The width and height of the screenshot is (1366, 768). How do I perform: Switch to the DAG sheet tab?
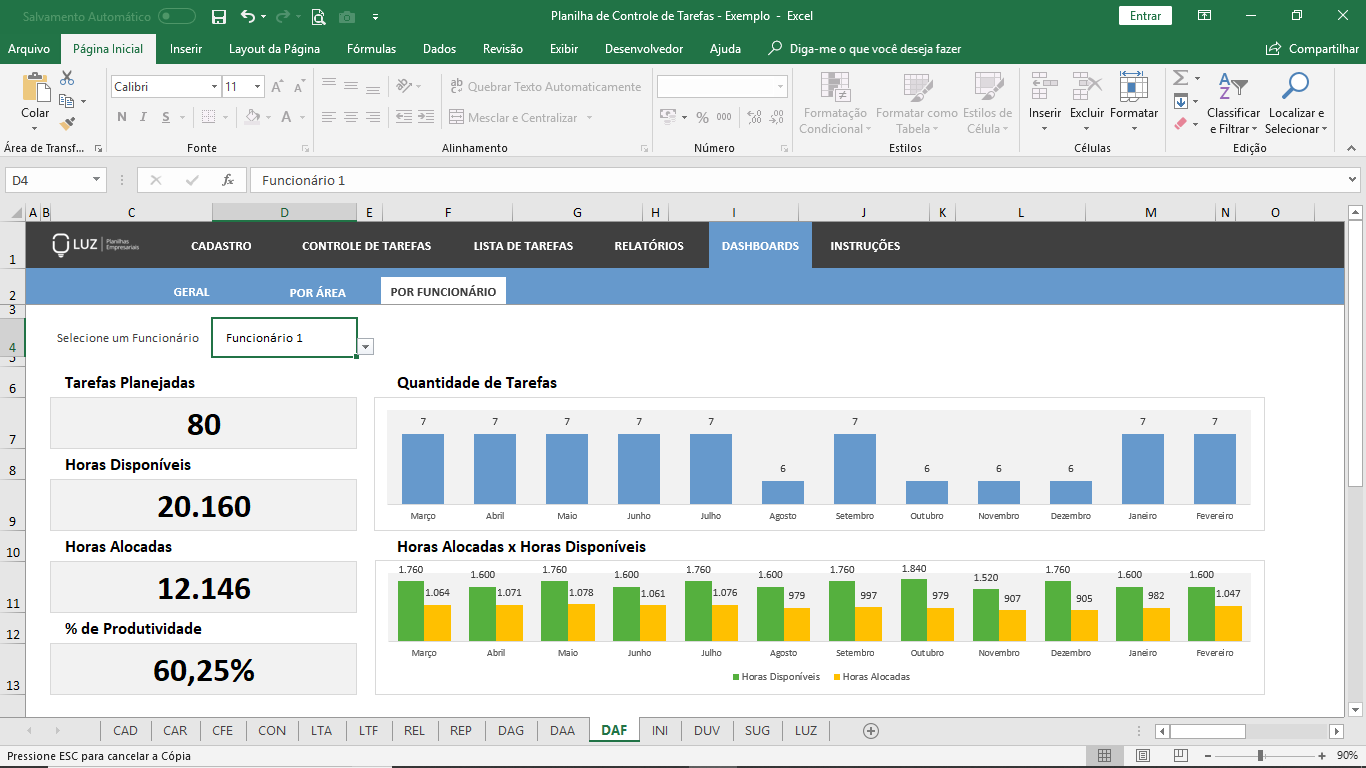(511, 731)
